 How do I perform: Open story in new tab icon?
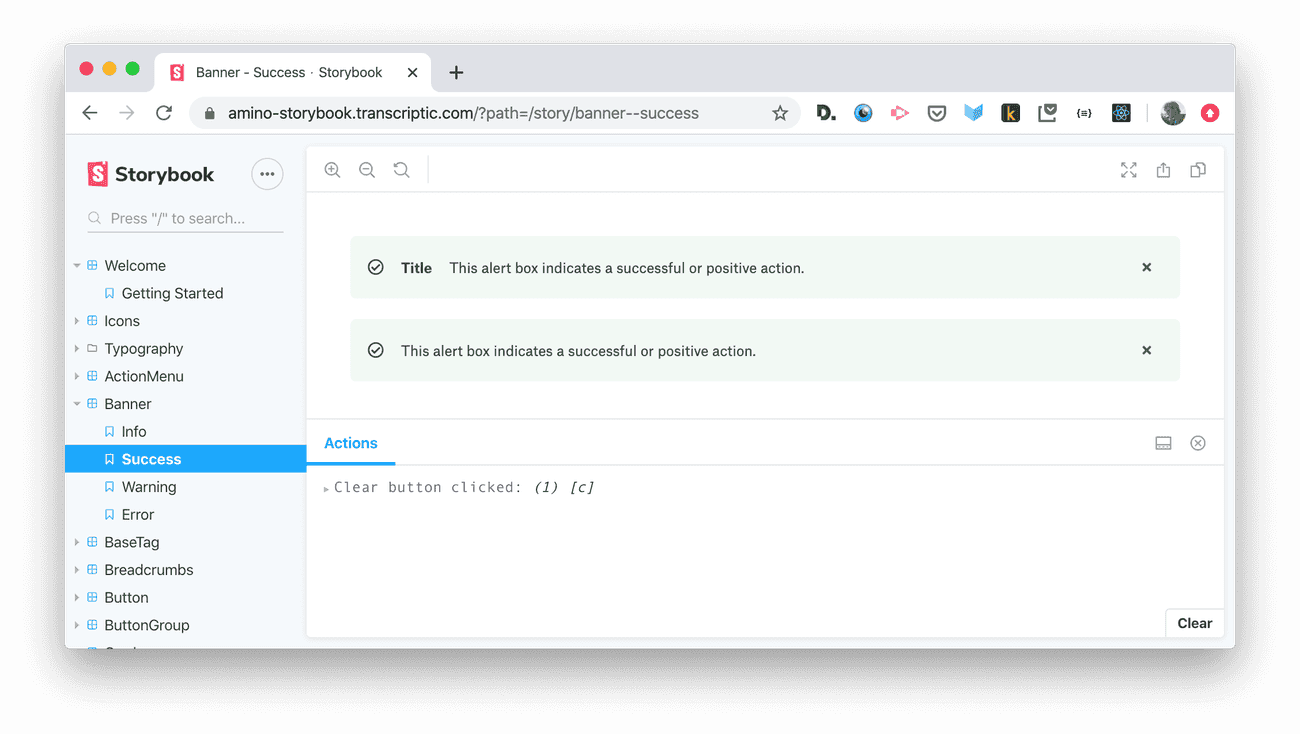(1163, 170)
